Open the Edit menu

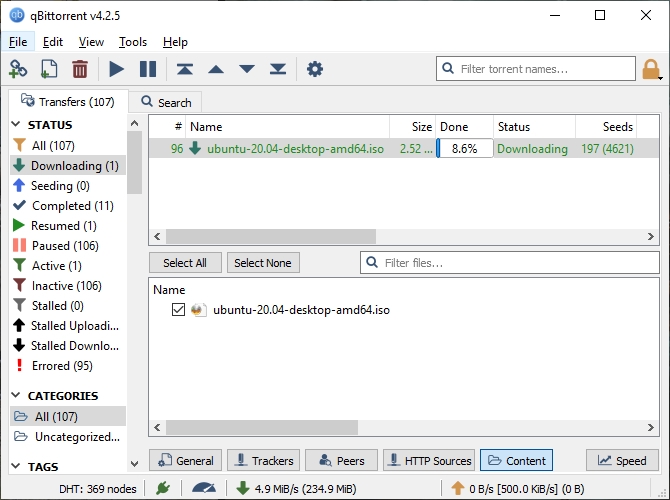click(53, 42)
